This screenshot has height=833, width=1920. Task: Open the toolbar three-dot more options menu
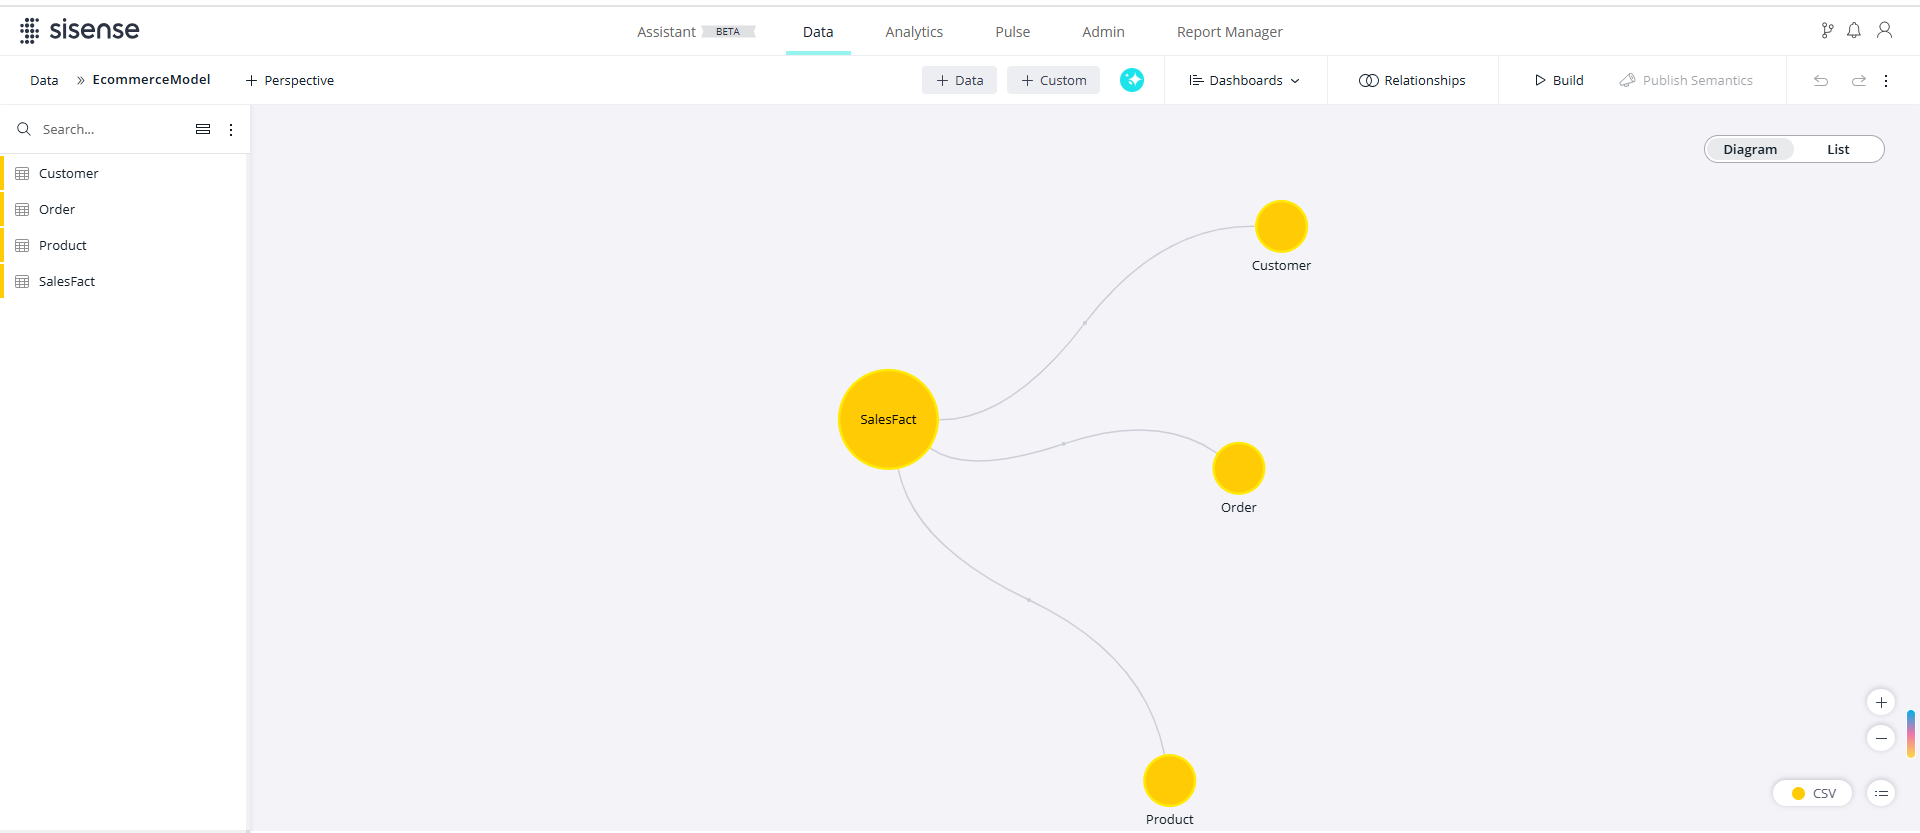pos(1886,81)
